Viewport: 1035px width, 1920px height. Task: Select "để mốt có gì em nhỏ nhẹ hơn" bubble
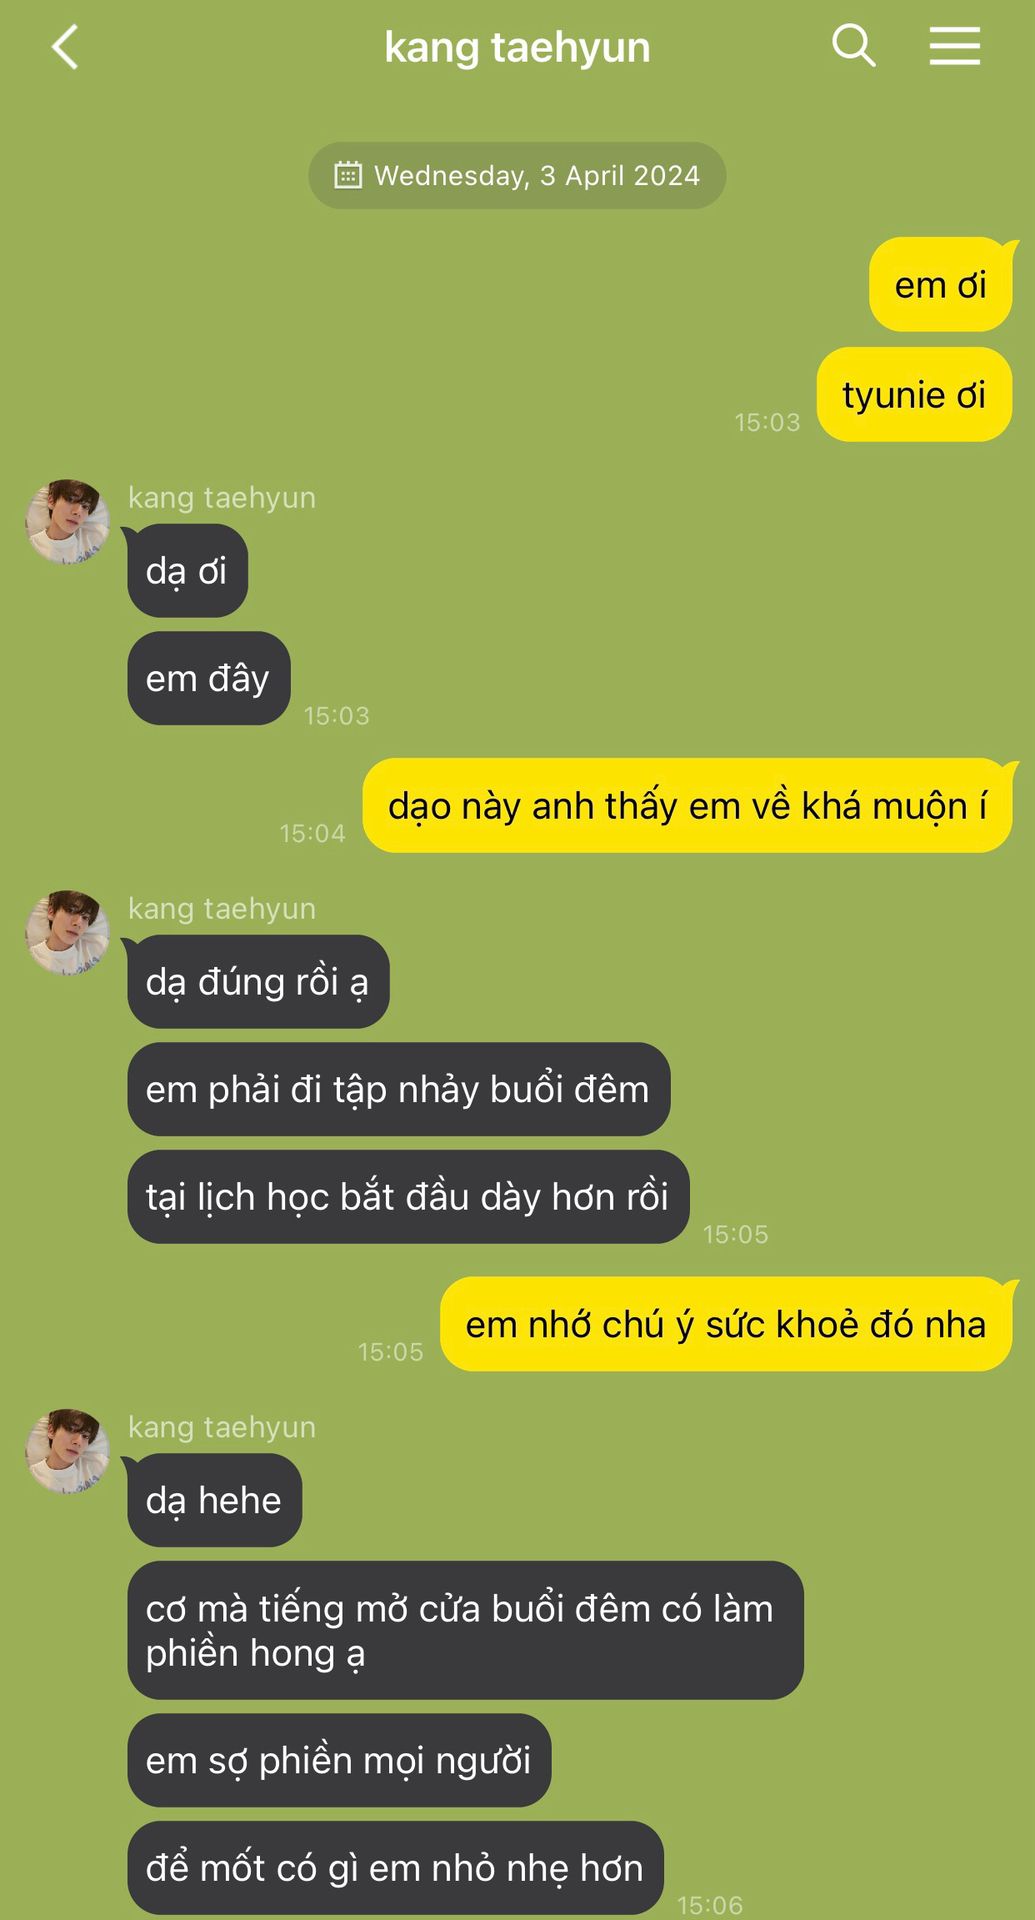click(395, 1868)
